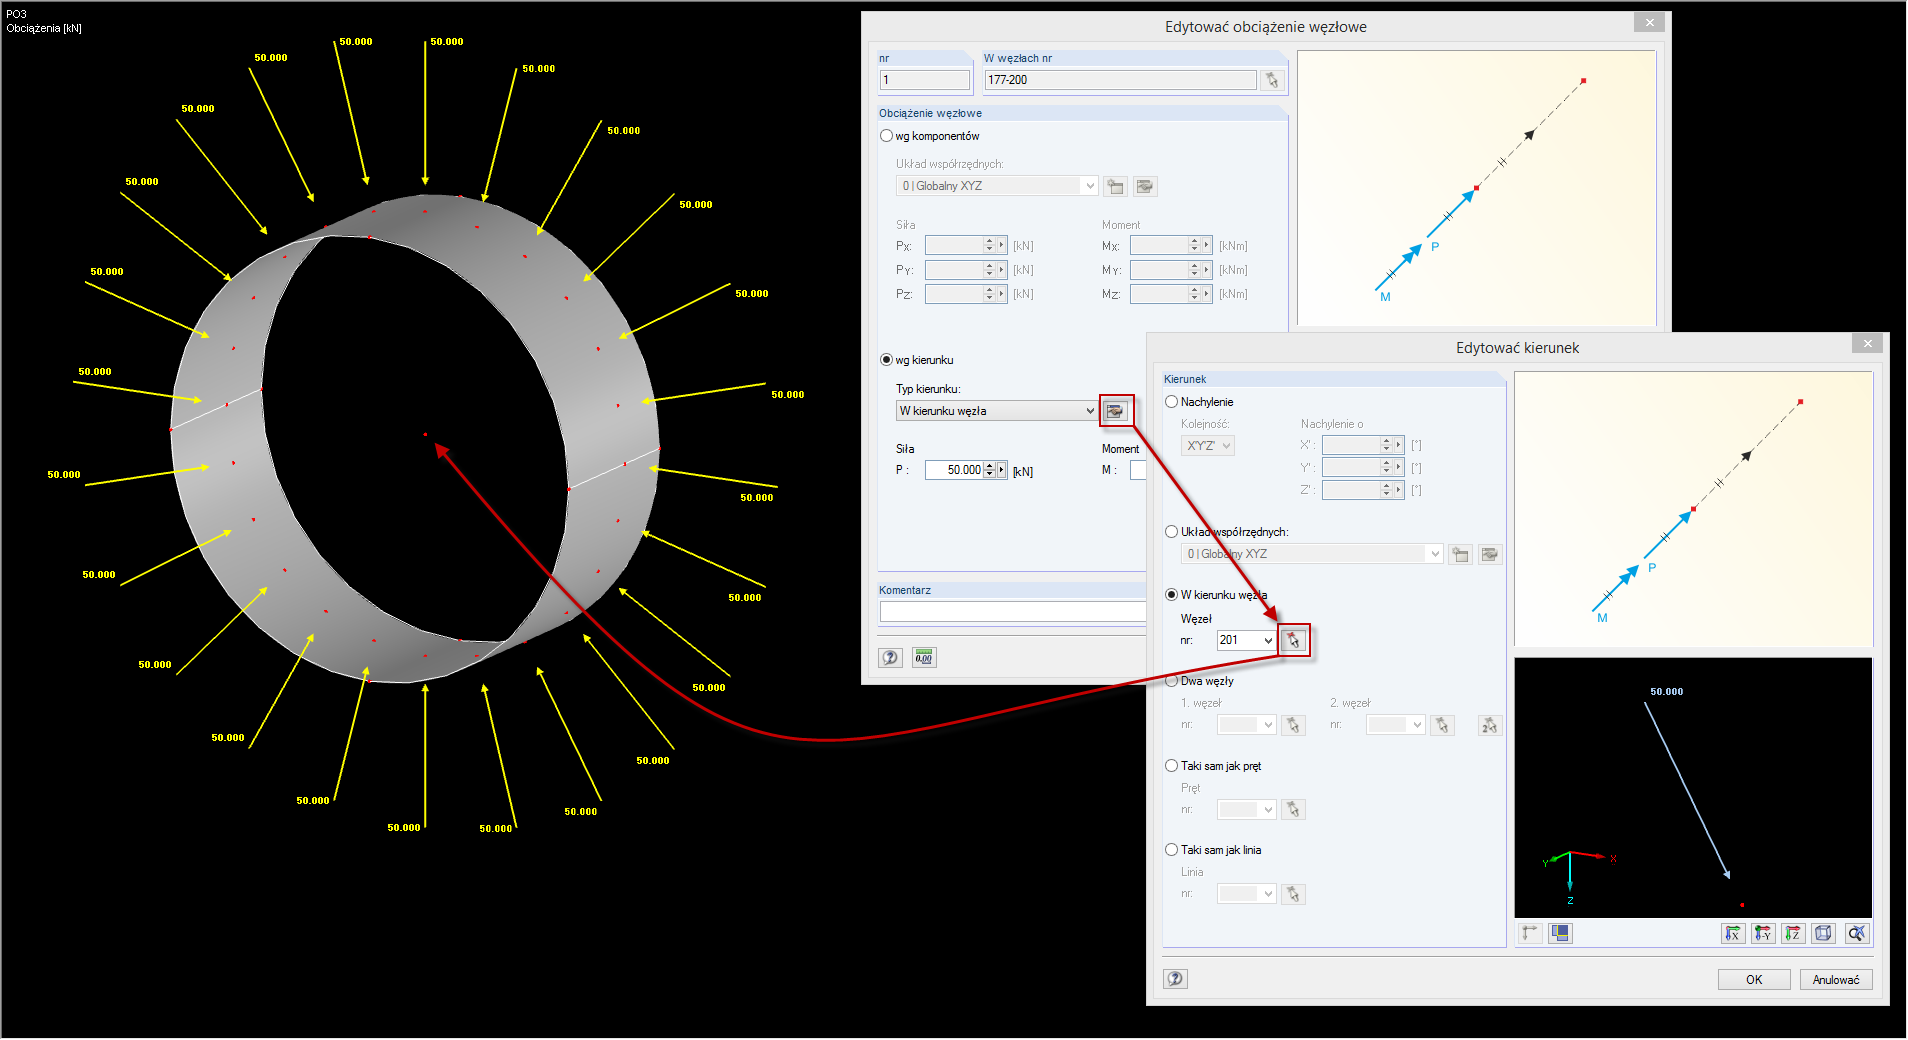Screen dimensions: 1908x1040
Task: Close Edytować obciążenie węzłowe dialog
Action: click(x=1650, y=22)
